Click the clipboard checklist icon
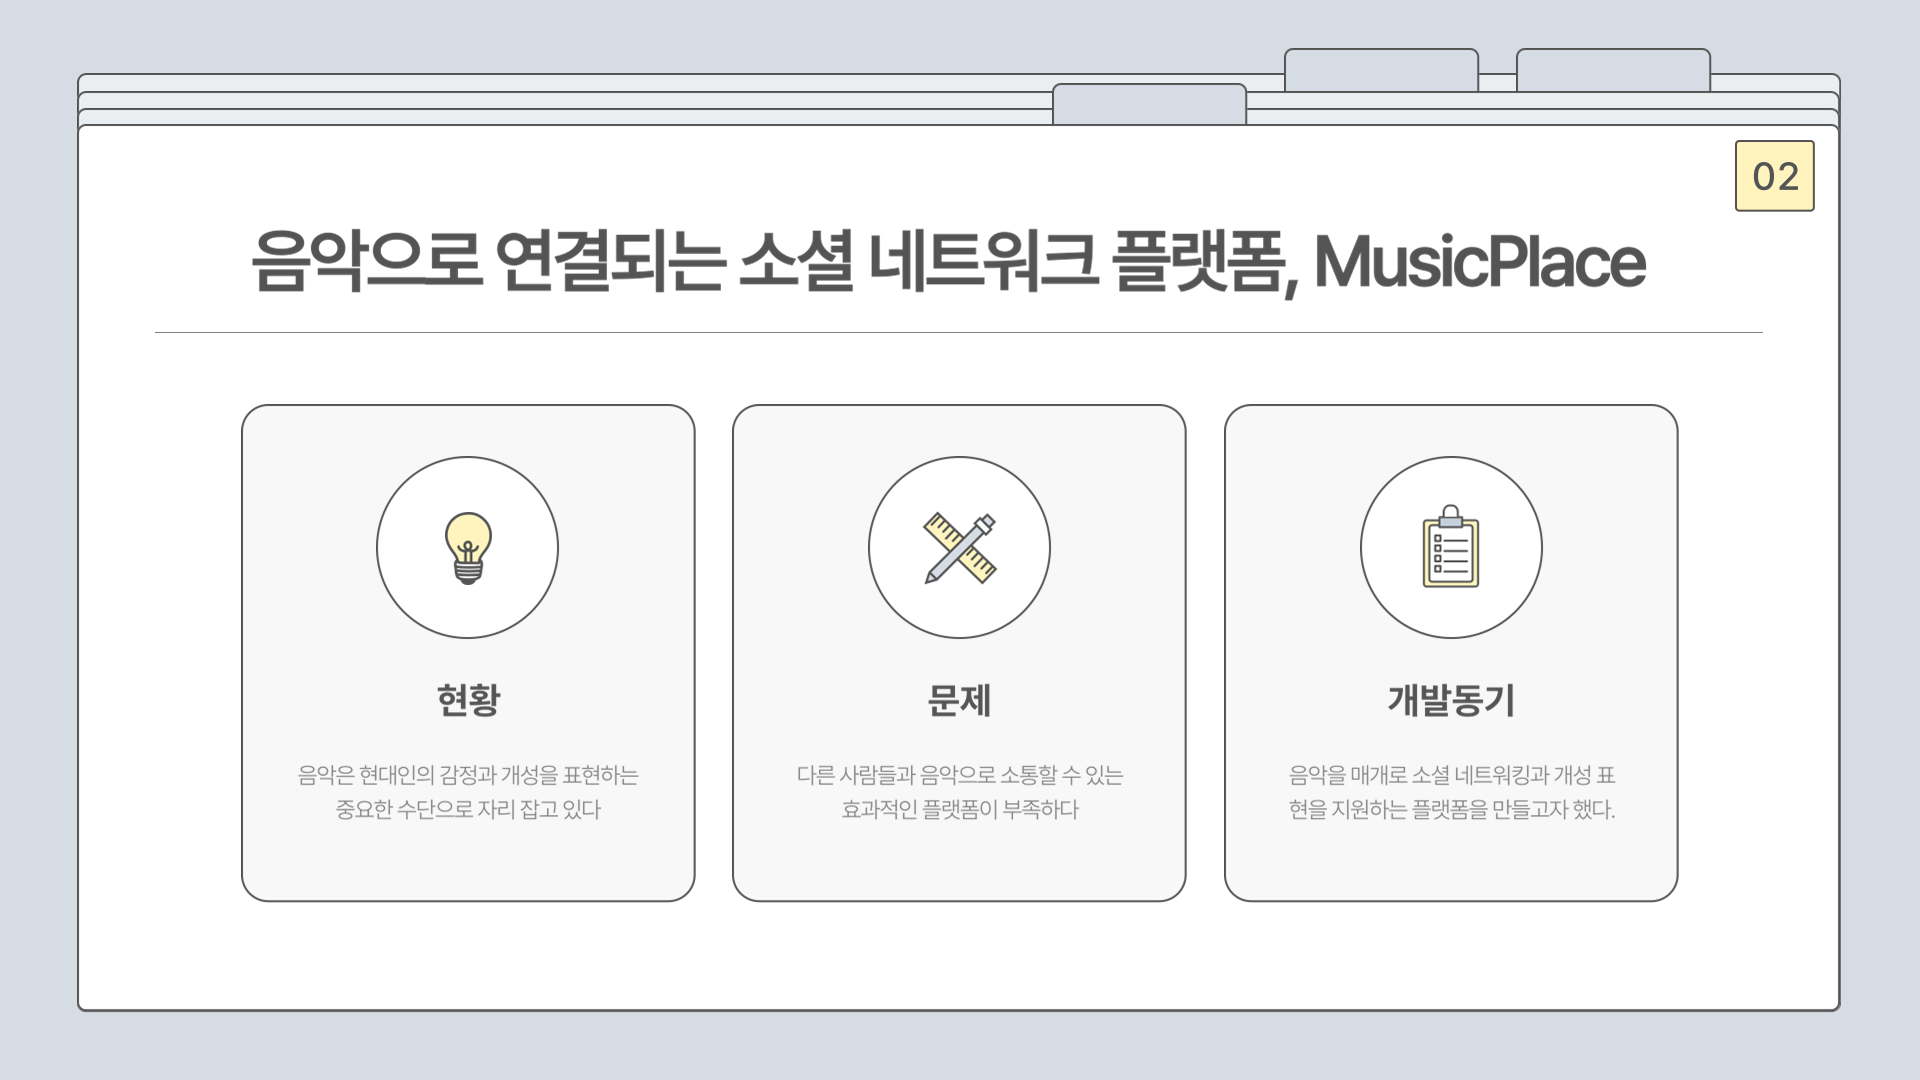 pos(1450,548)
